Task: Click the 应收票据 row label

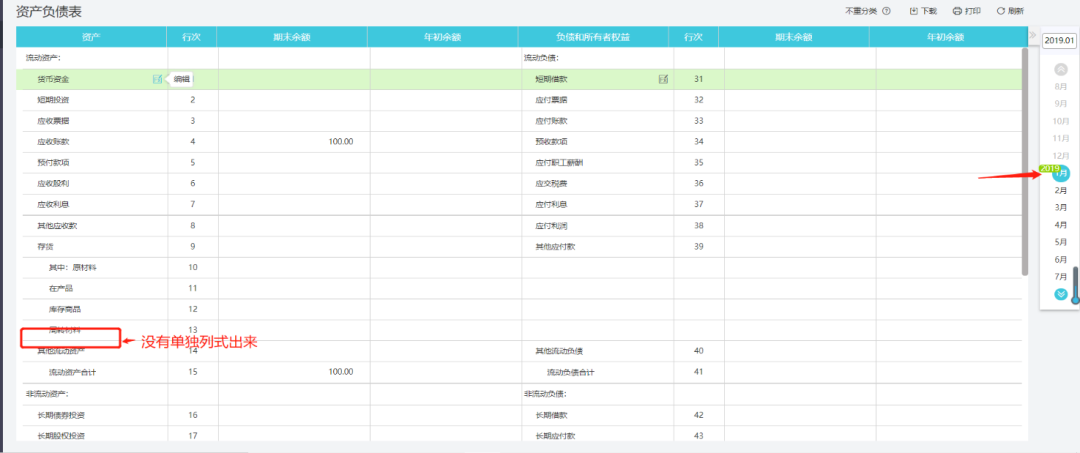Action: (x=53, y=120)
